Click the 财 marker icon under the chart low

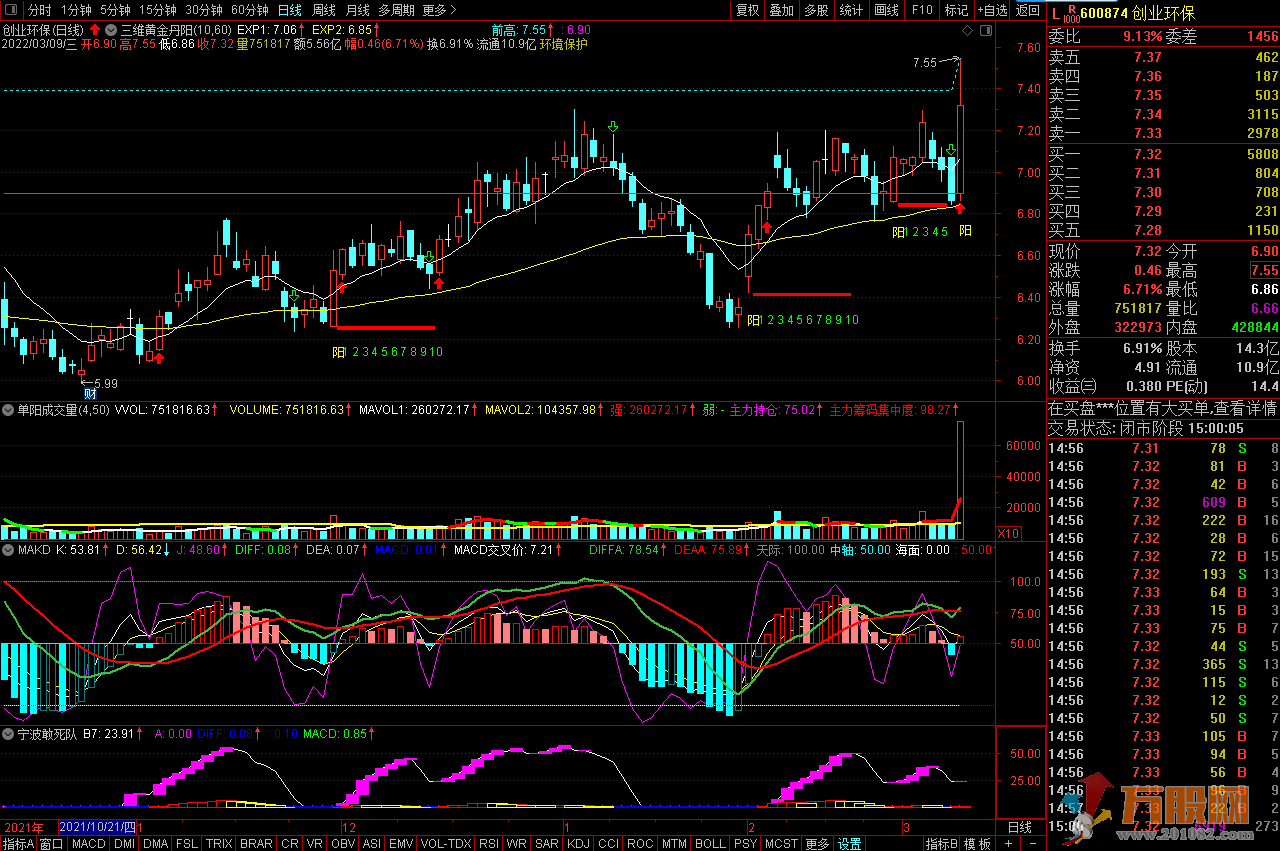[89, 394]
